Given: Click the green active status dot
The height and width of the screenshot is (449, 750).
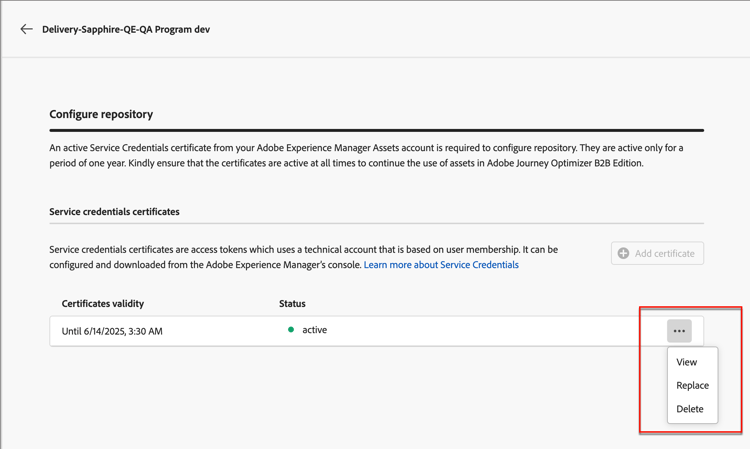Looking at the screenshot, I should (291, 330).
